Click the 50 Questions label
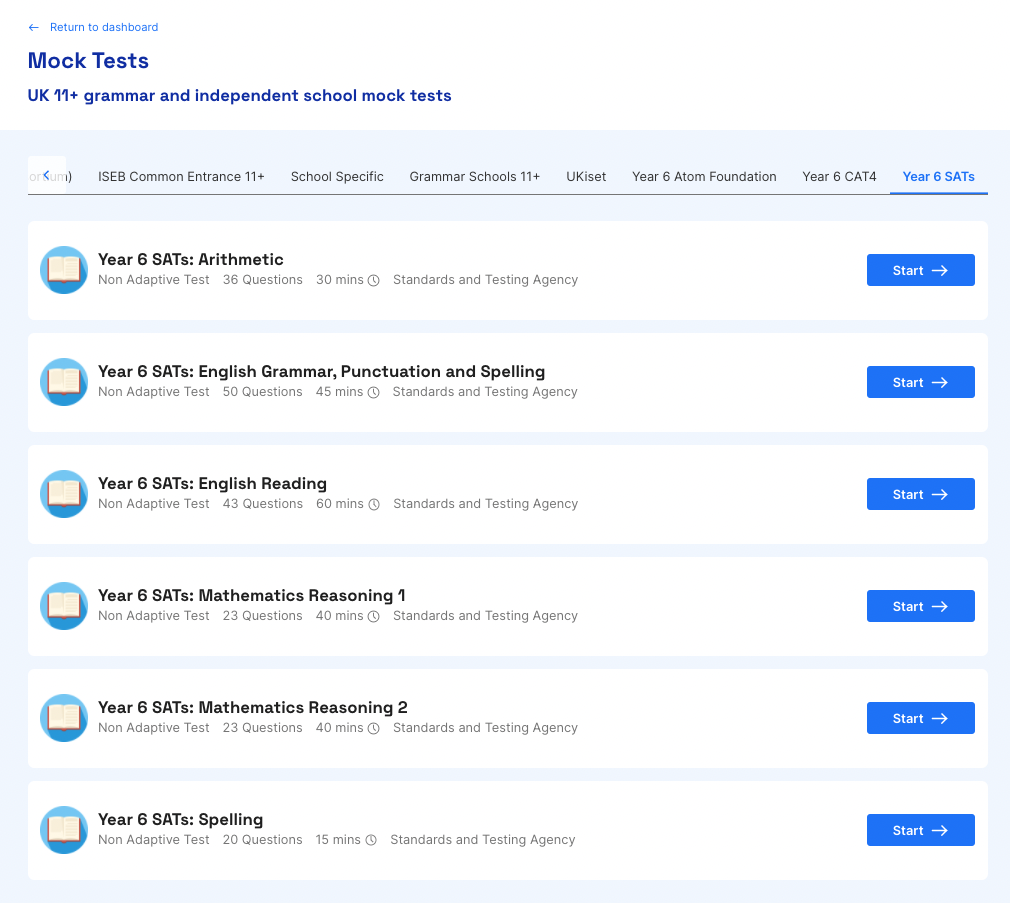This screenshot has height=903, width=1010. coord(263,392)
